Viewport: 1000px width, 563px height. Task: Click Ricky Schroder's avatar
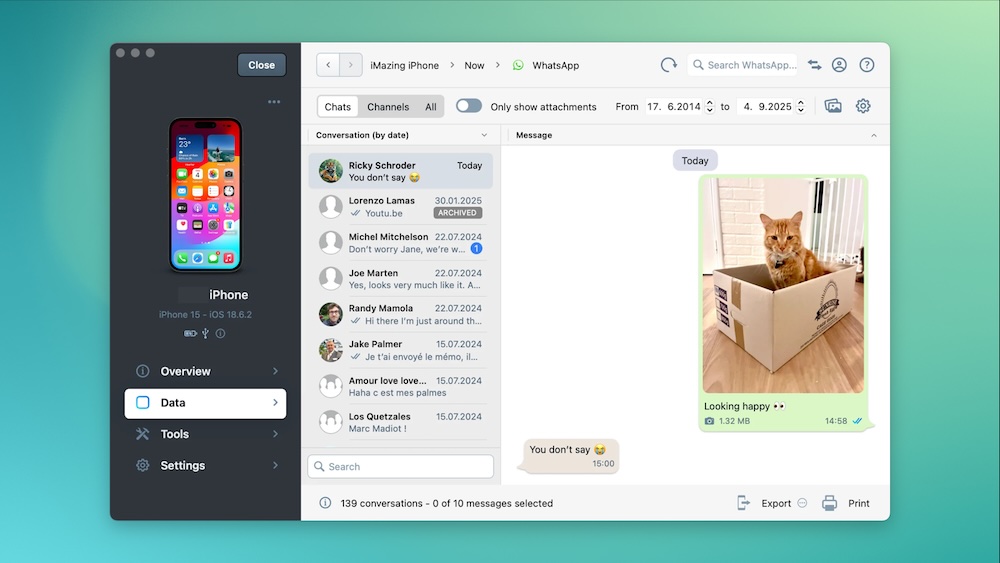click(331, 171)
